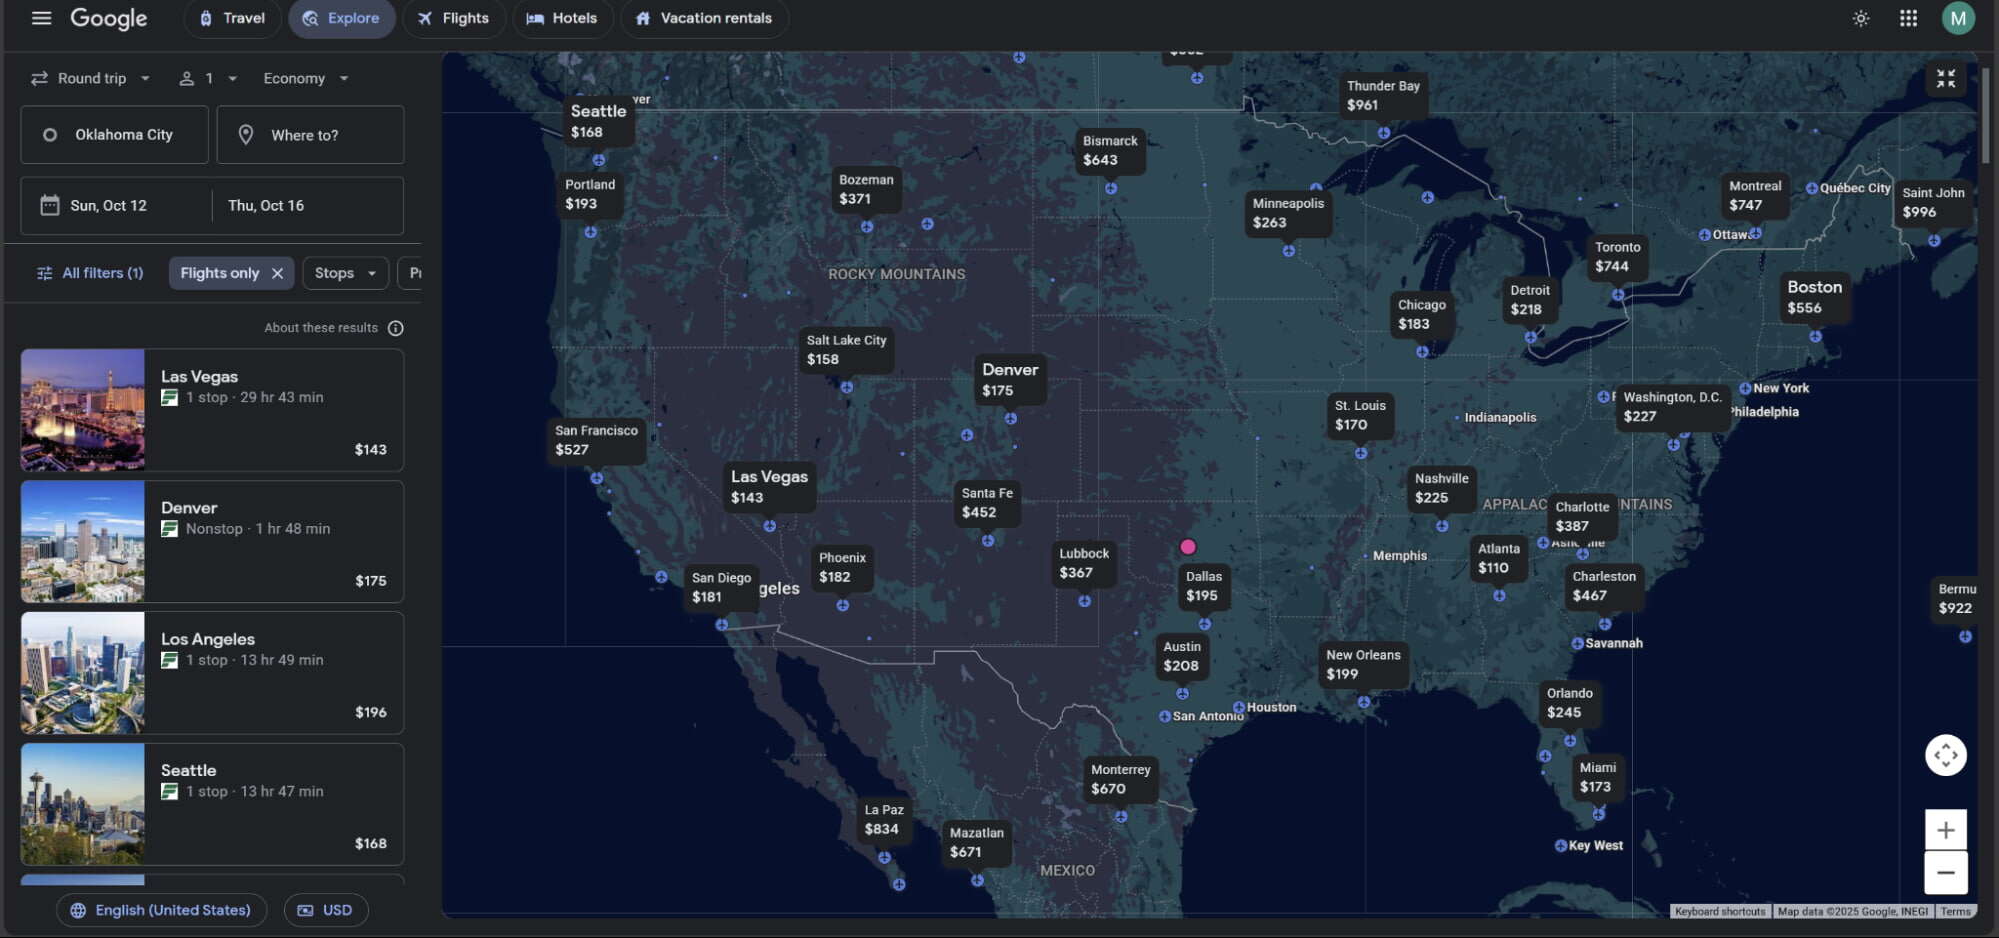Image resolution: width=1999 pixels, height=938 pixels.
Task: Expand the Stops filter dropdown
Action: click(x=345, y=272)
